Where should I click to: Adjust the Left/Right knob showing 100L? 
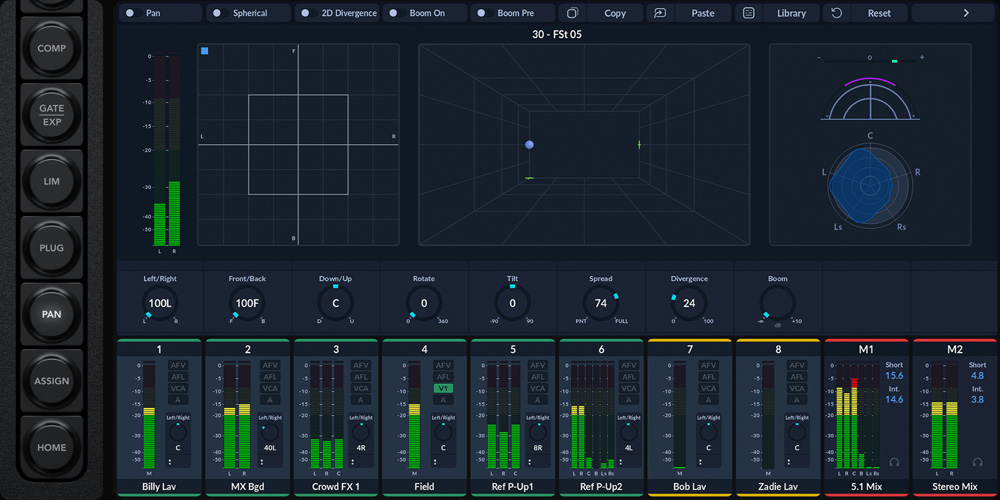coord(160,304)
